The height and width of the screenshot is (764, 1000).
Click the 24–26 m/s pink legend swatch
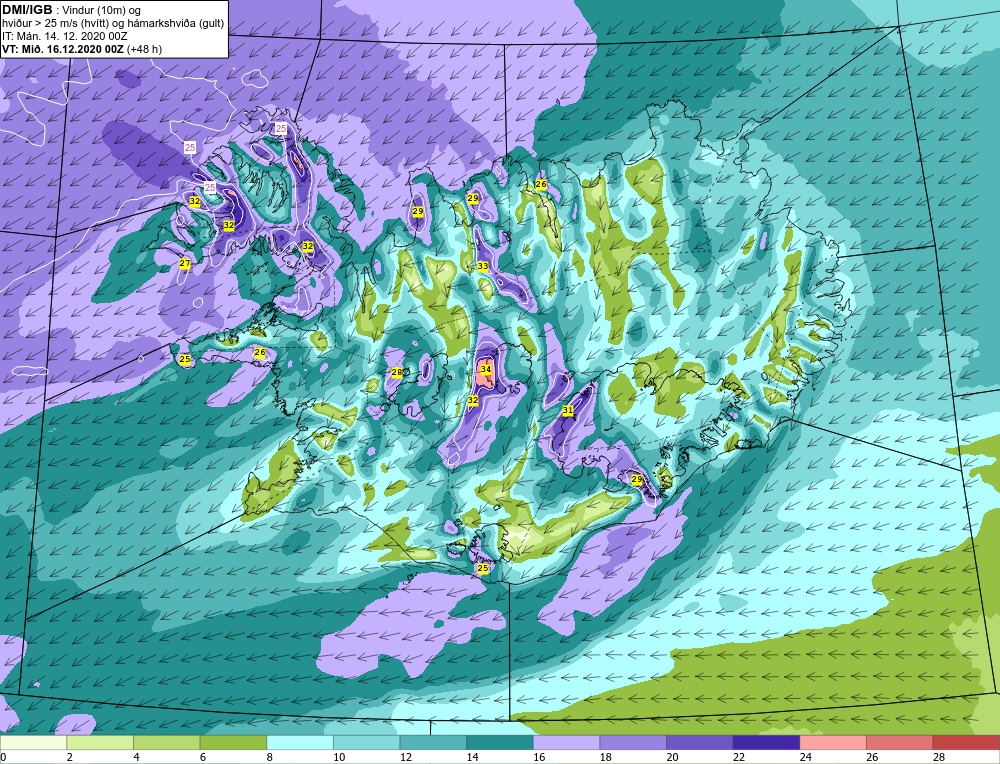[833, 743]
